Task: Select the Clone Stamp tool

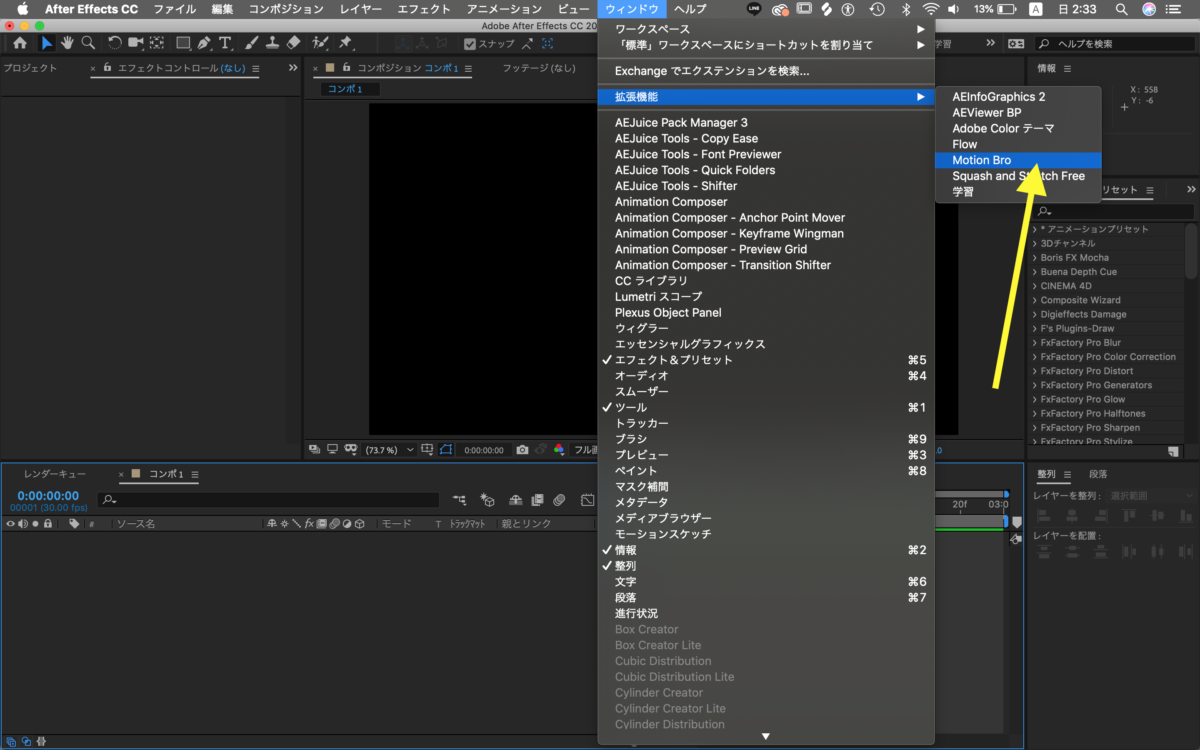Action: pos(272,44)
